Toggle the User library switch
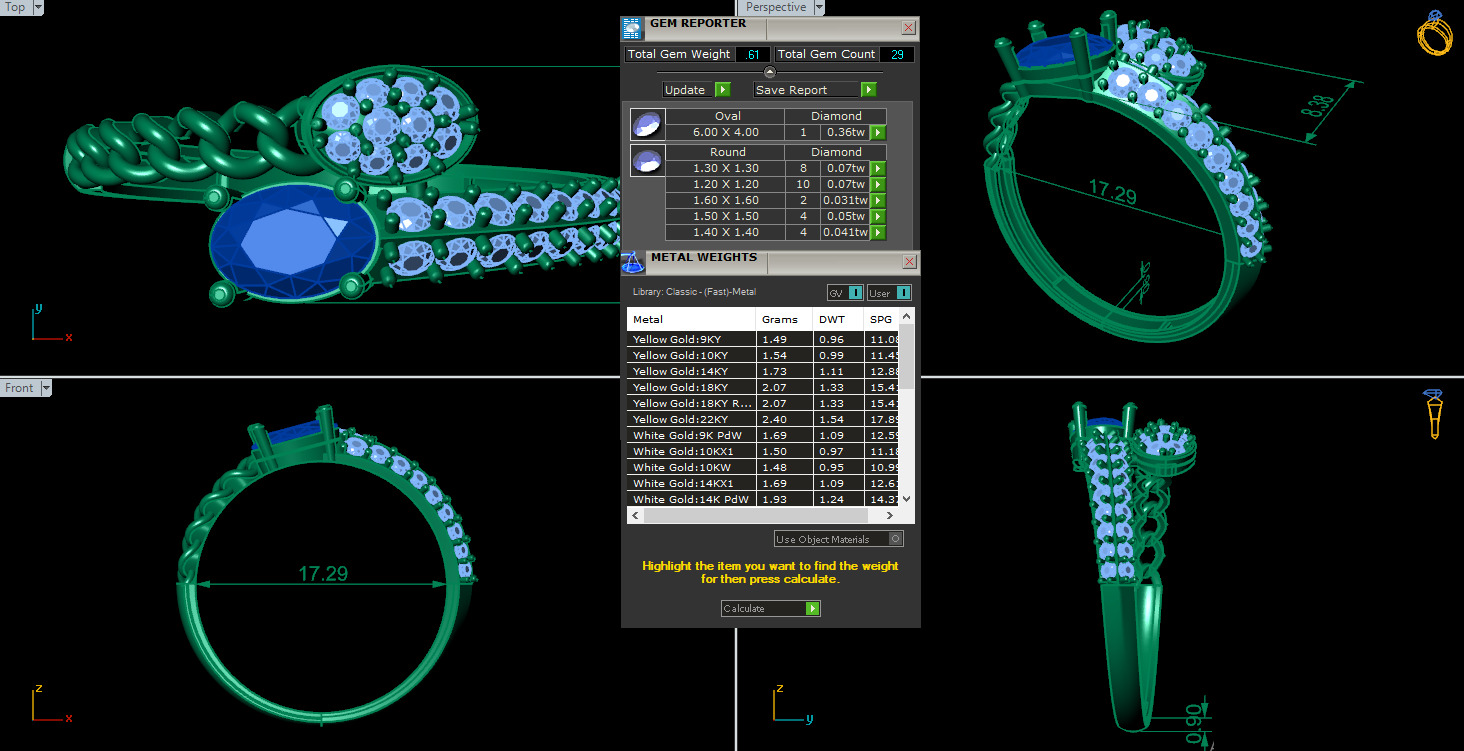 (889, 293)
